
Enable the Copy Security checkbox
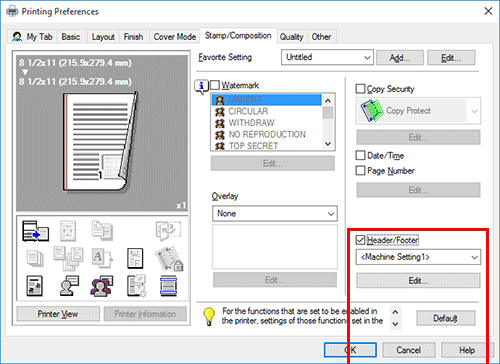pyautogui.click(x=361, y=89)
